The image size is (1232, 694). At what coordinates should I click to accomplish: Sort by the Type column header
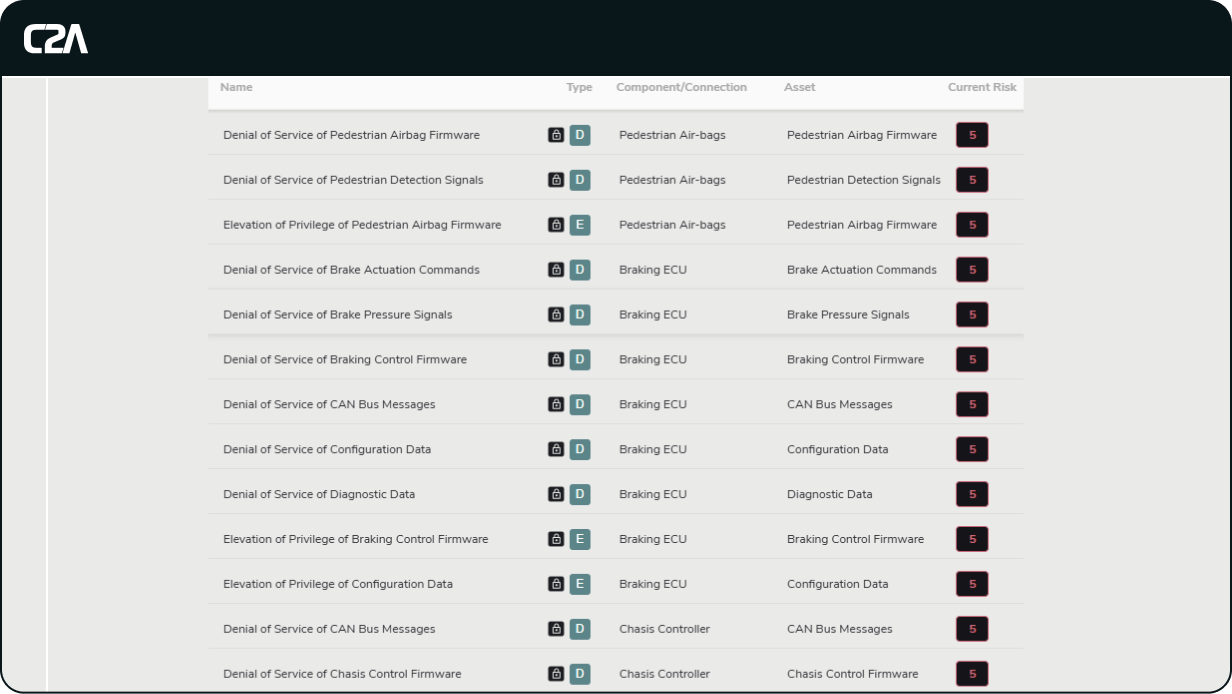(x=579, y=87)
